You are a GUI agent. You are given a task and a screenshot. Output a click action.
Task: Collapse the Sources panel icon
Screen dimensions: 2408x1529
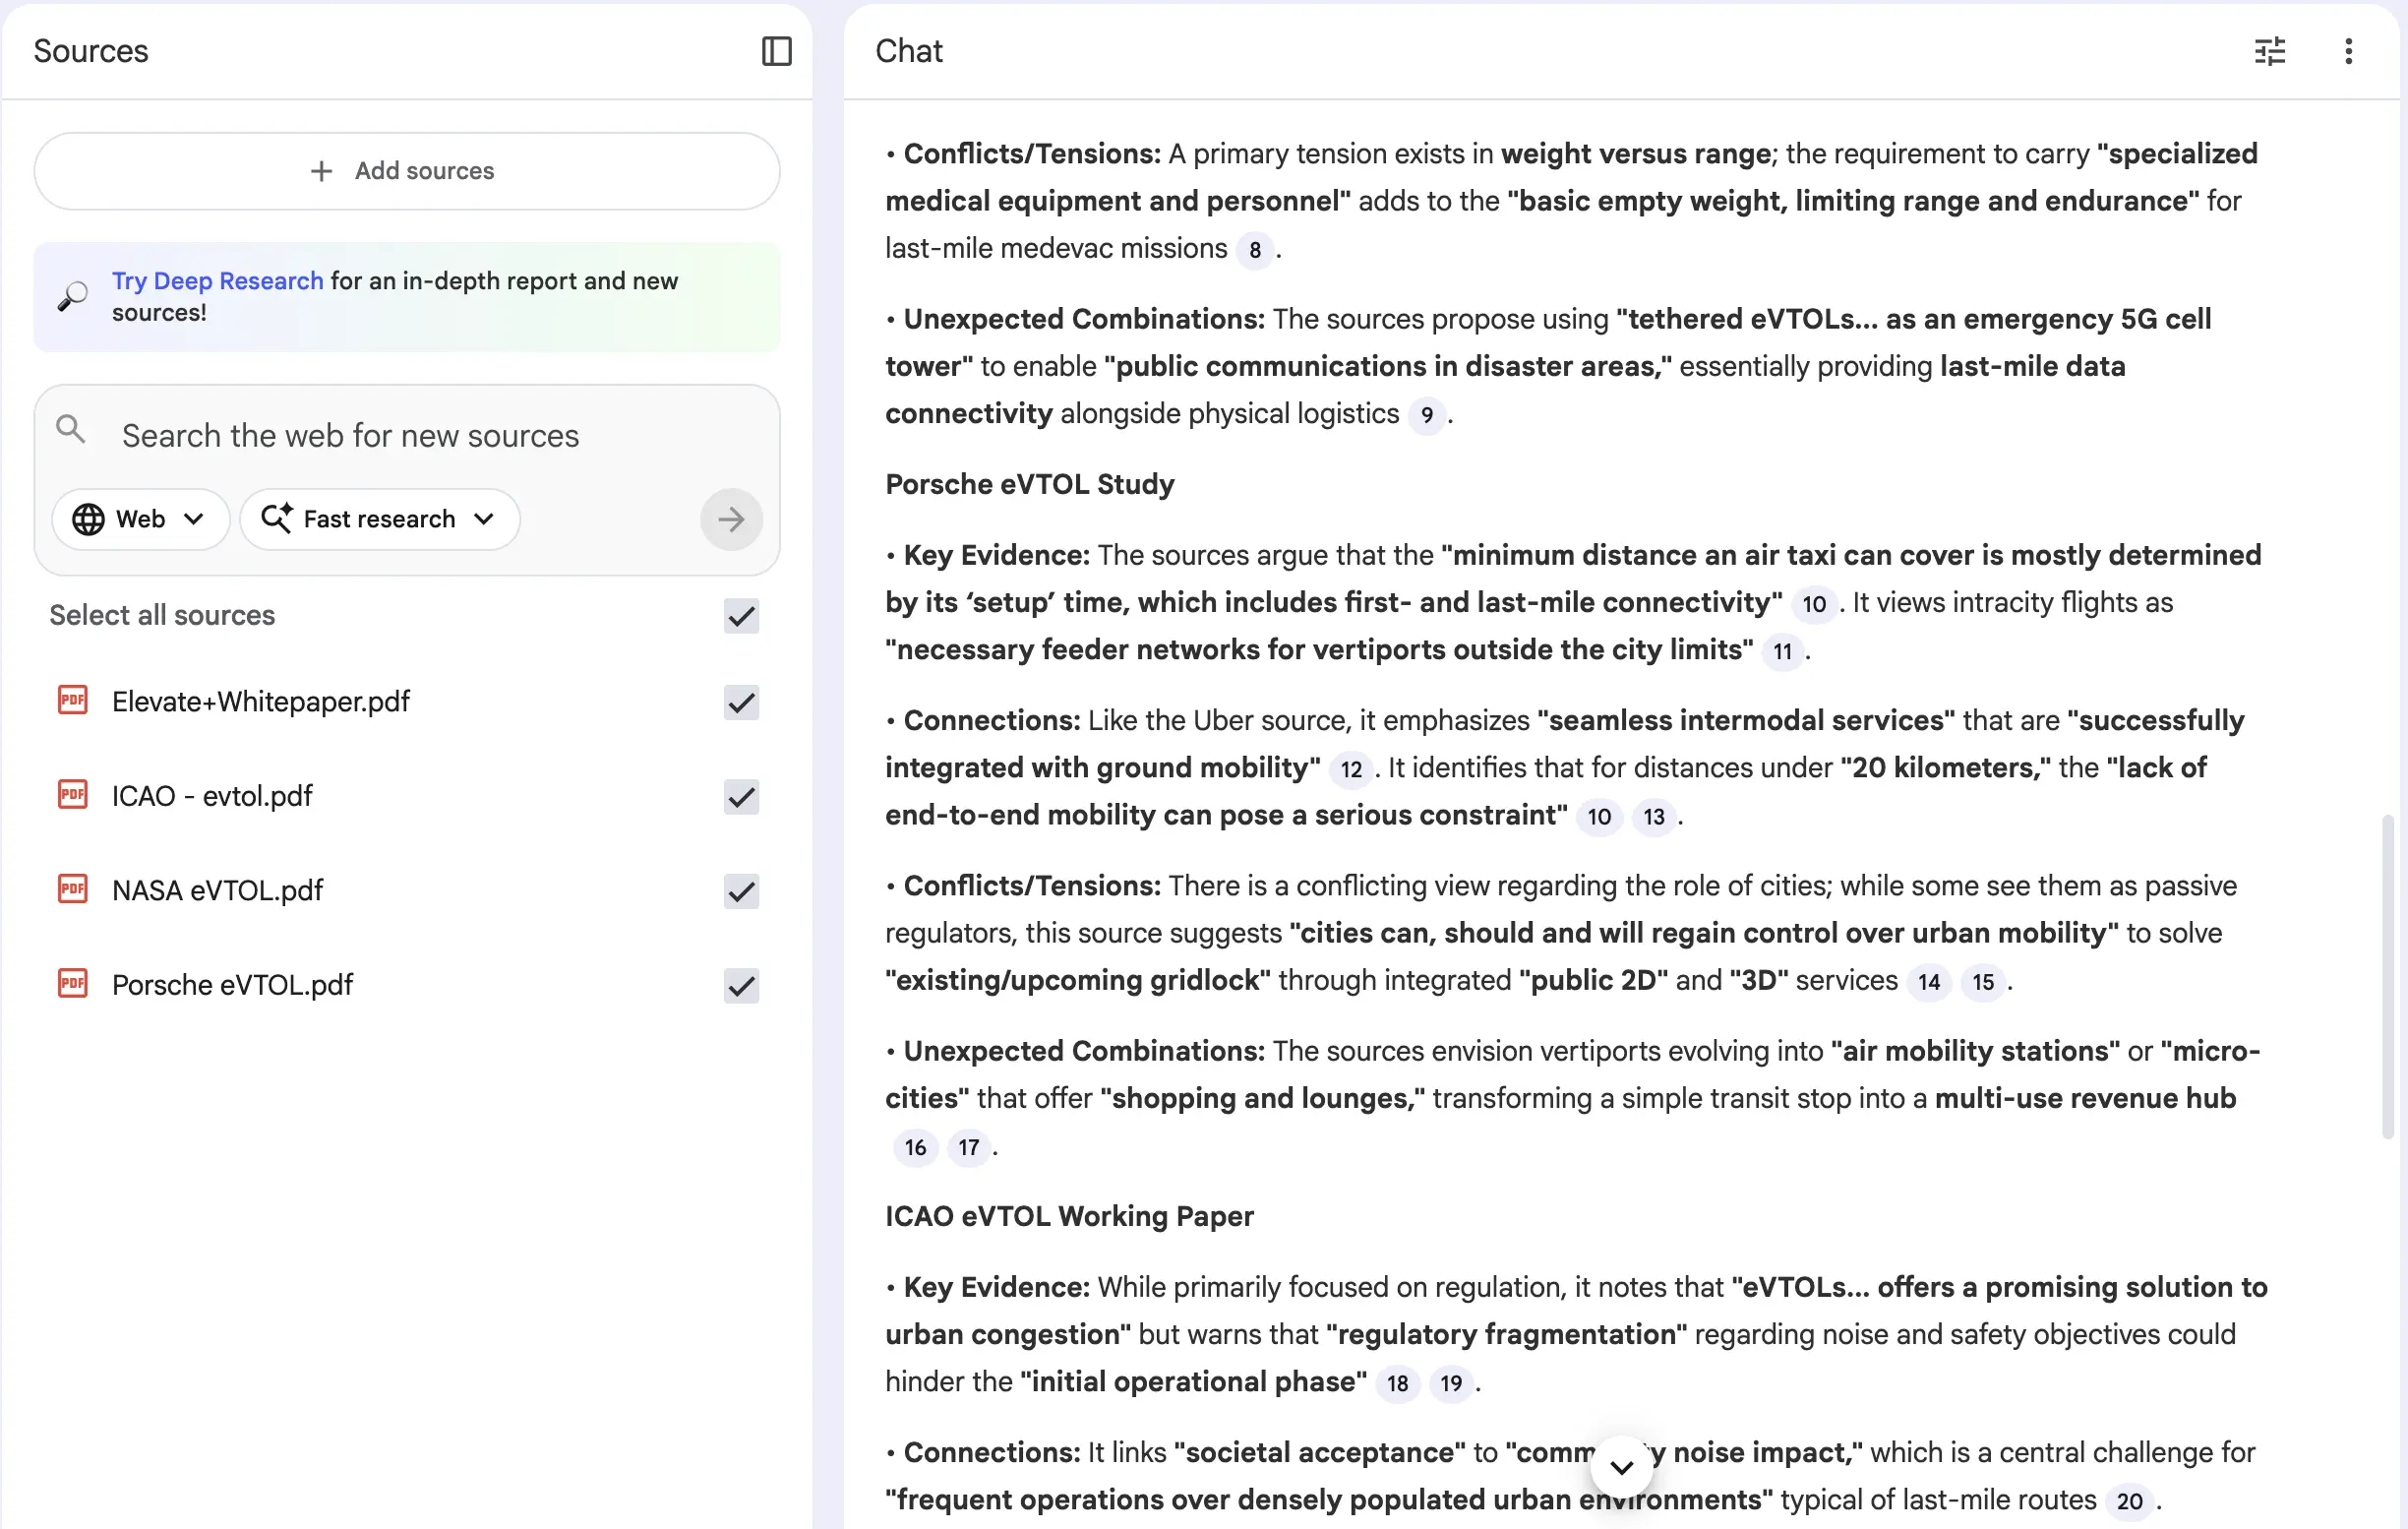pos(776,51)
